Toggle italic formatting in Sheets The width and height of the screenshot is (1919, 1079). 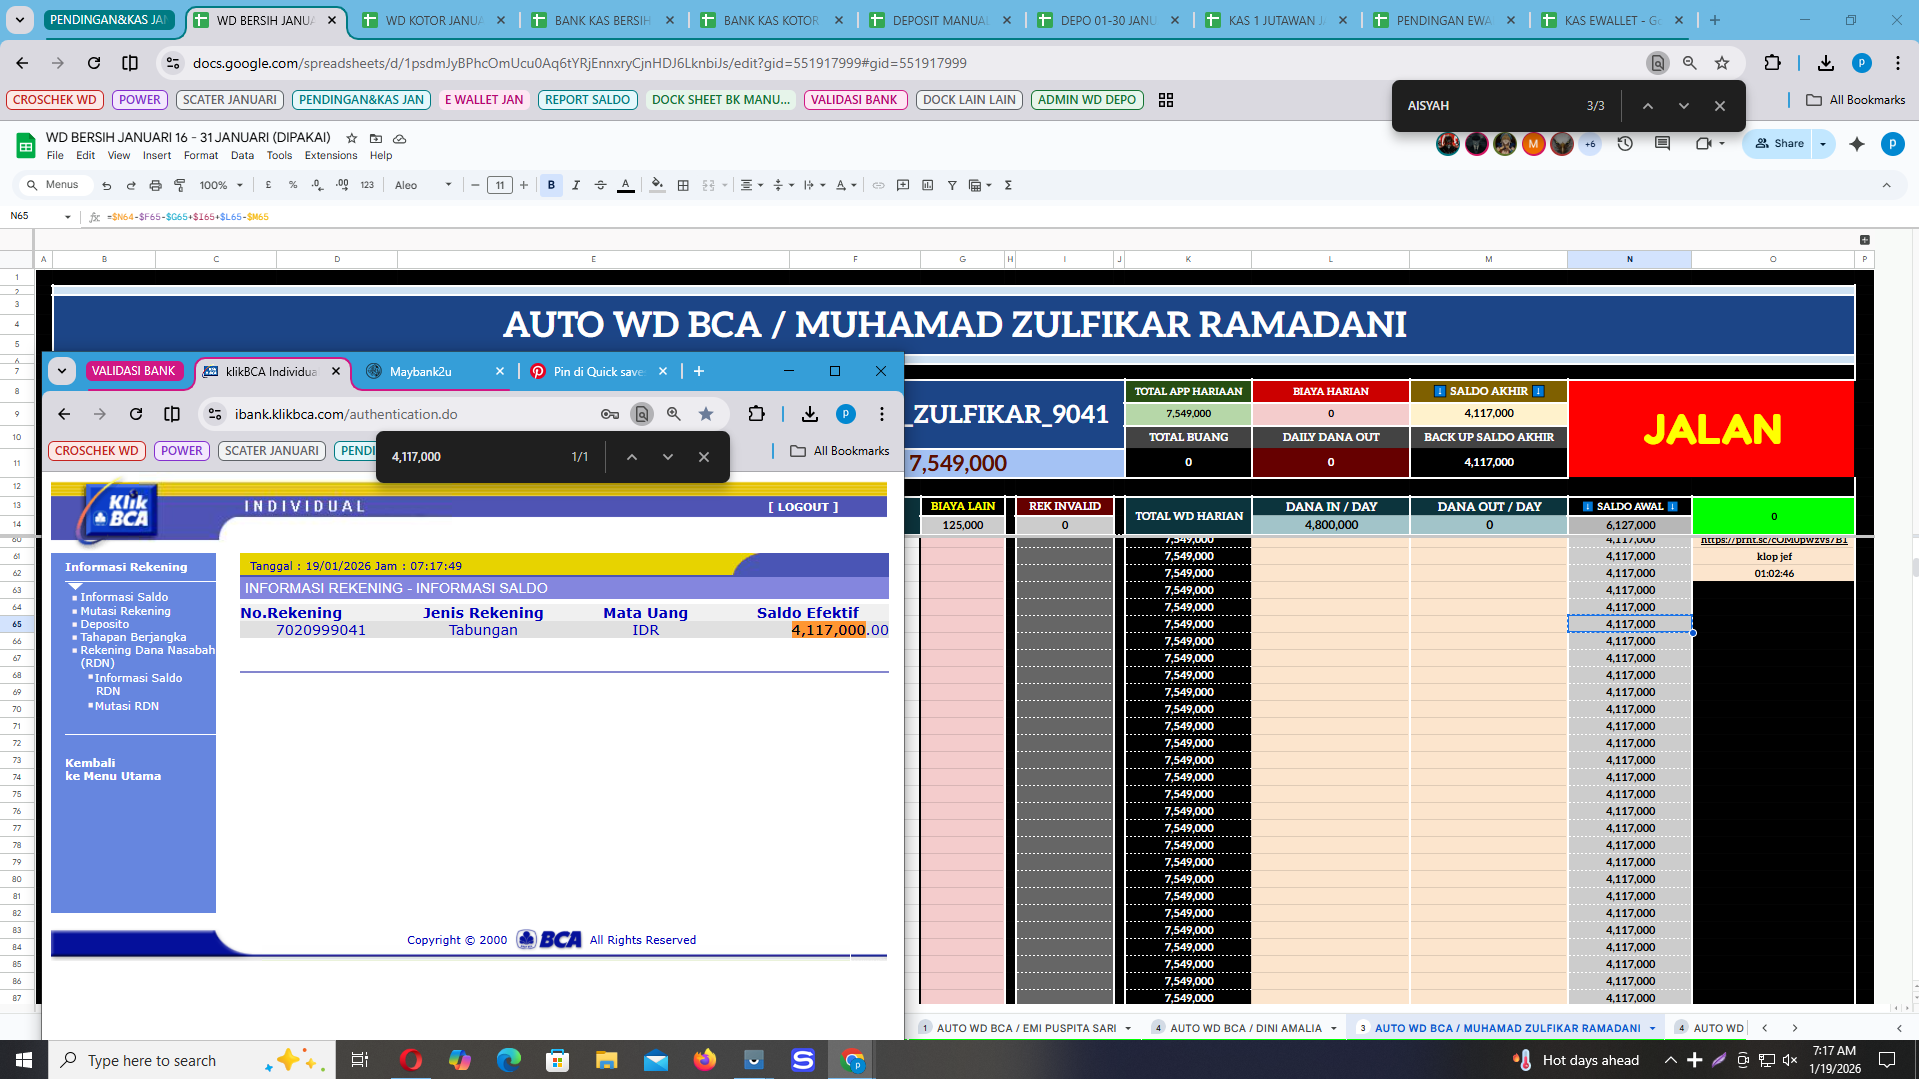(x=576, y=185)
